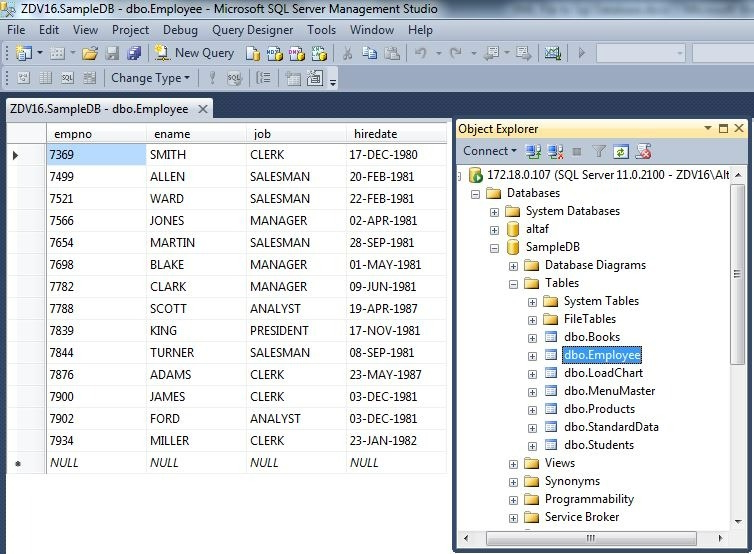Image resolution: width=754 pixels, height=554 pixels.
Task: Expand the Database Diagrams node
Action: click(514, 266)
